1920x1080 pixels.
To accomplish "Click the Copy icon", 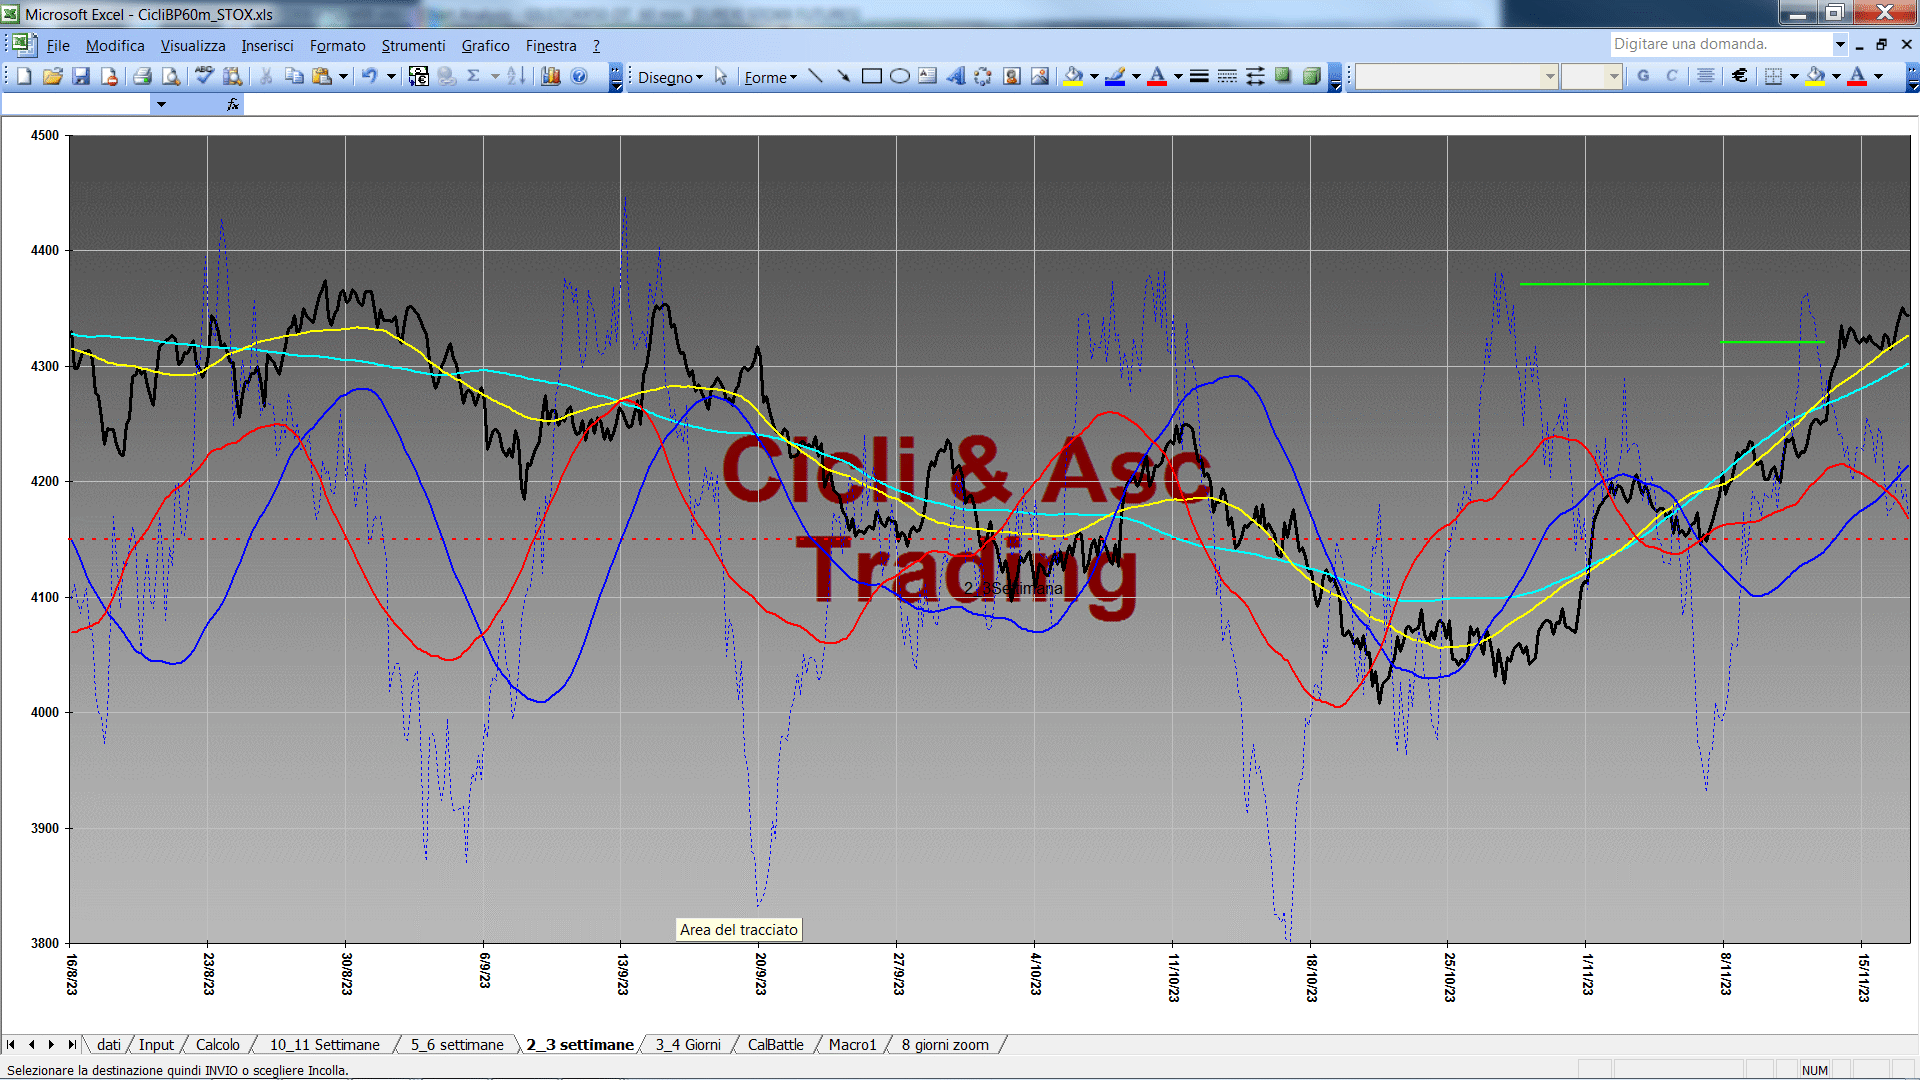I will 294,76.
